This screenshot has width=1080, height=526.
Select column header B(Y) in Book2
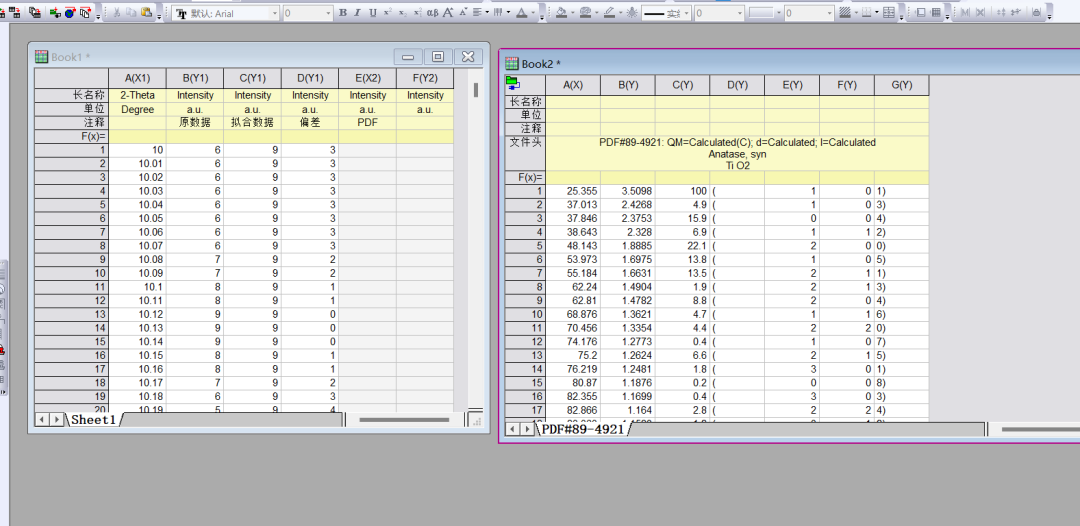pos(628,85)
